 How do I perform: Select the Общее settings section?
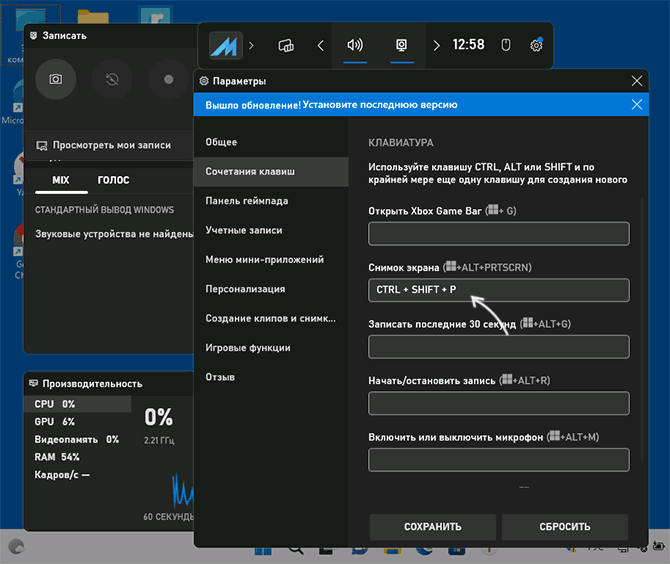click(271, 142)
